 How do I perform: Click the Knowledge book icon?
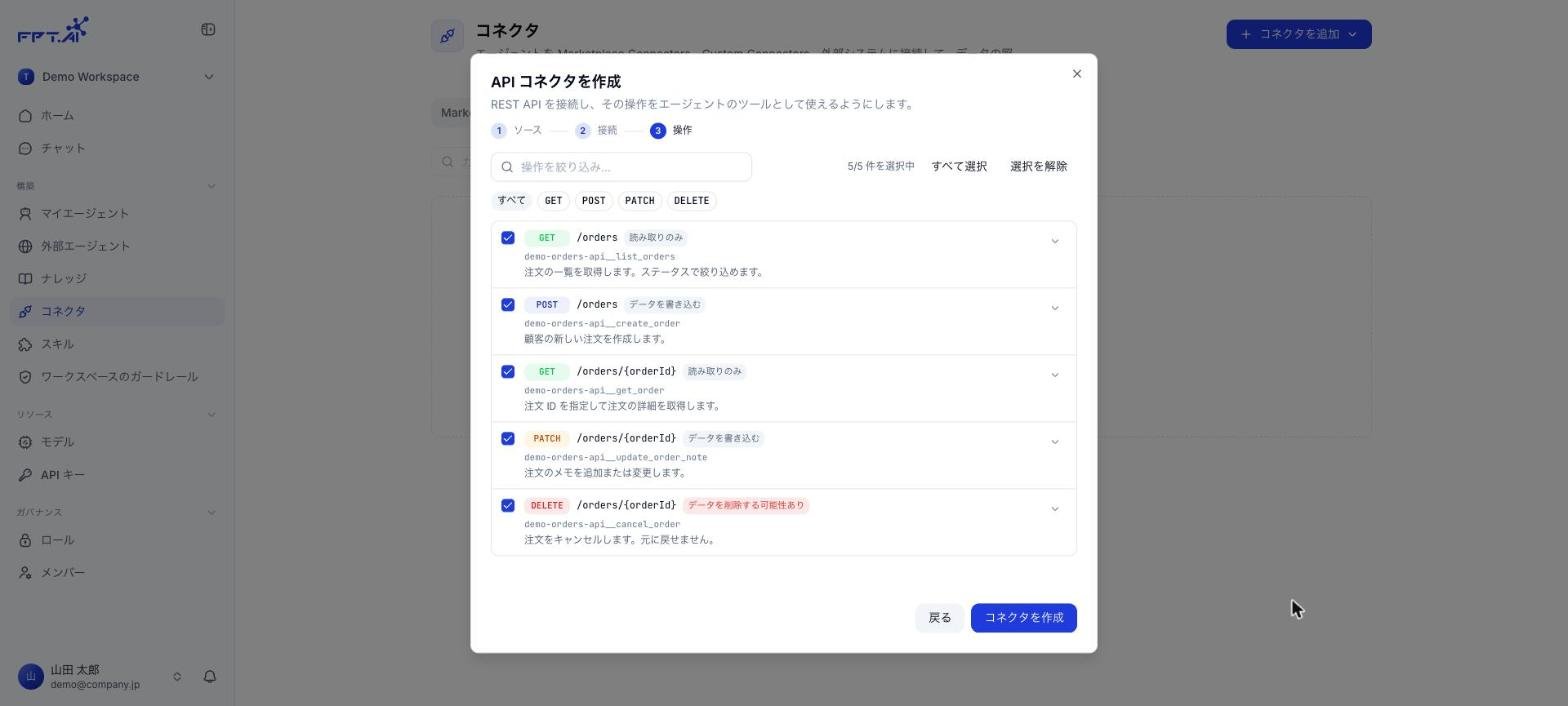pyautogui.click(x=26, y=279)
